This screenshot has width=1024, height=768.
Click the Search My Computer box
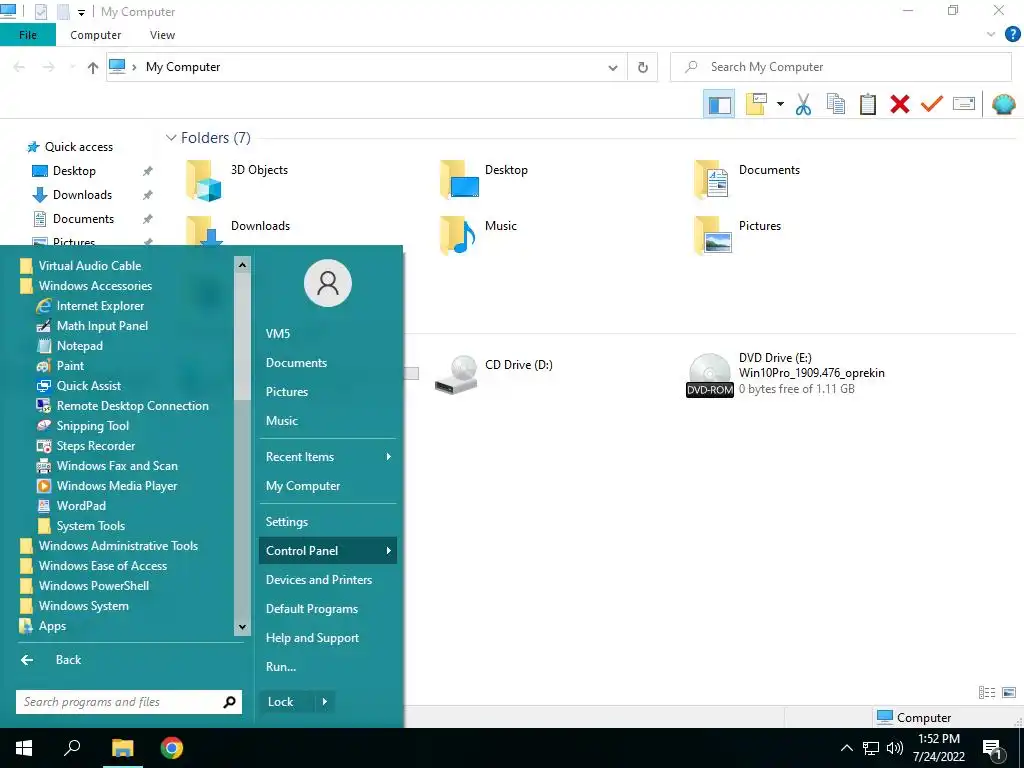tap(840, 67)
